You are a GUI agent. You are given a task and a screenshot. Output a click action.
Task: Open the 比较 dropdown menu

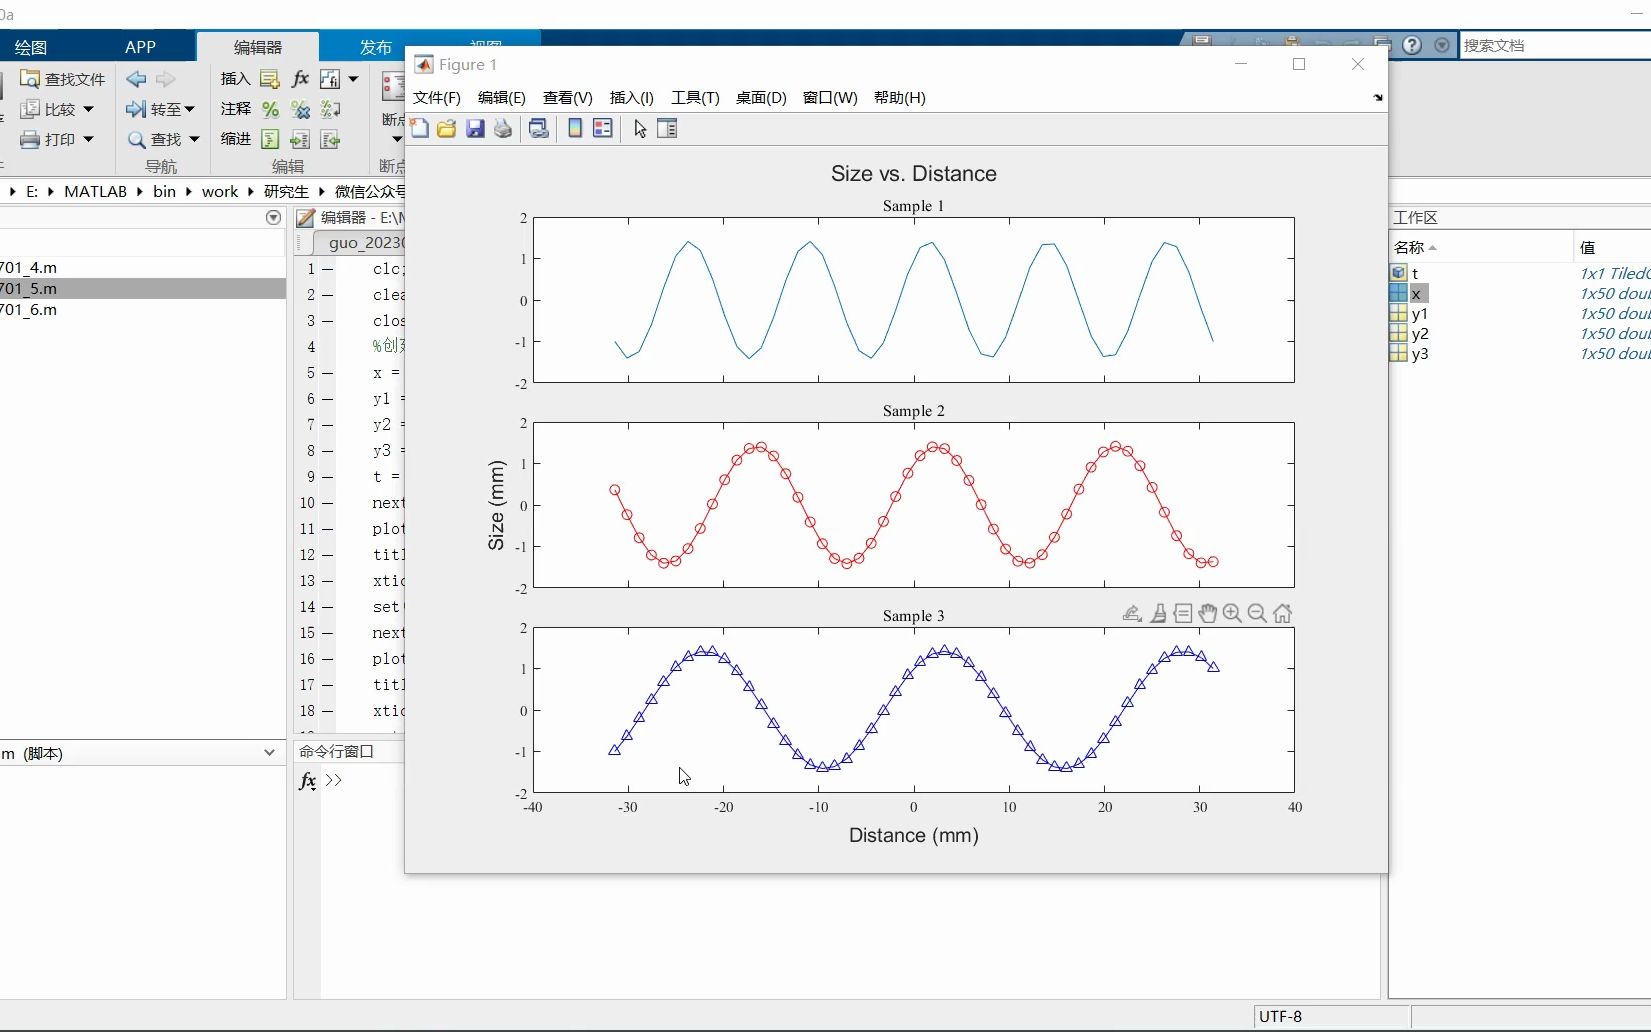tap(89, 109)
